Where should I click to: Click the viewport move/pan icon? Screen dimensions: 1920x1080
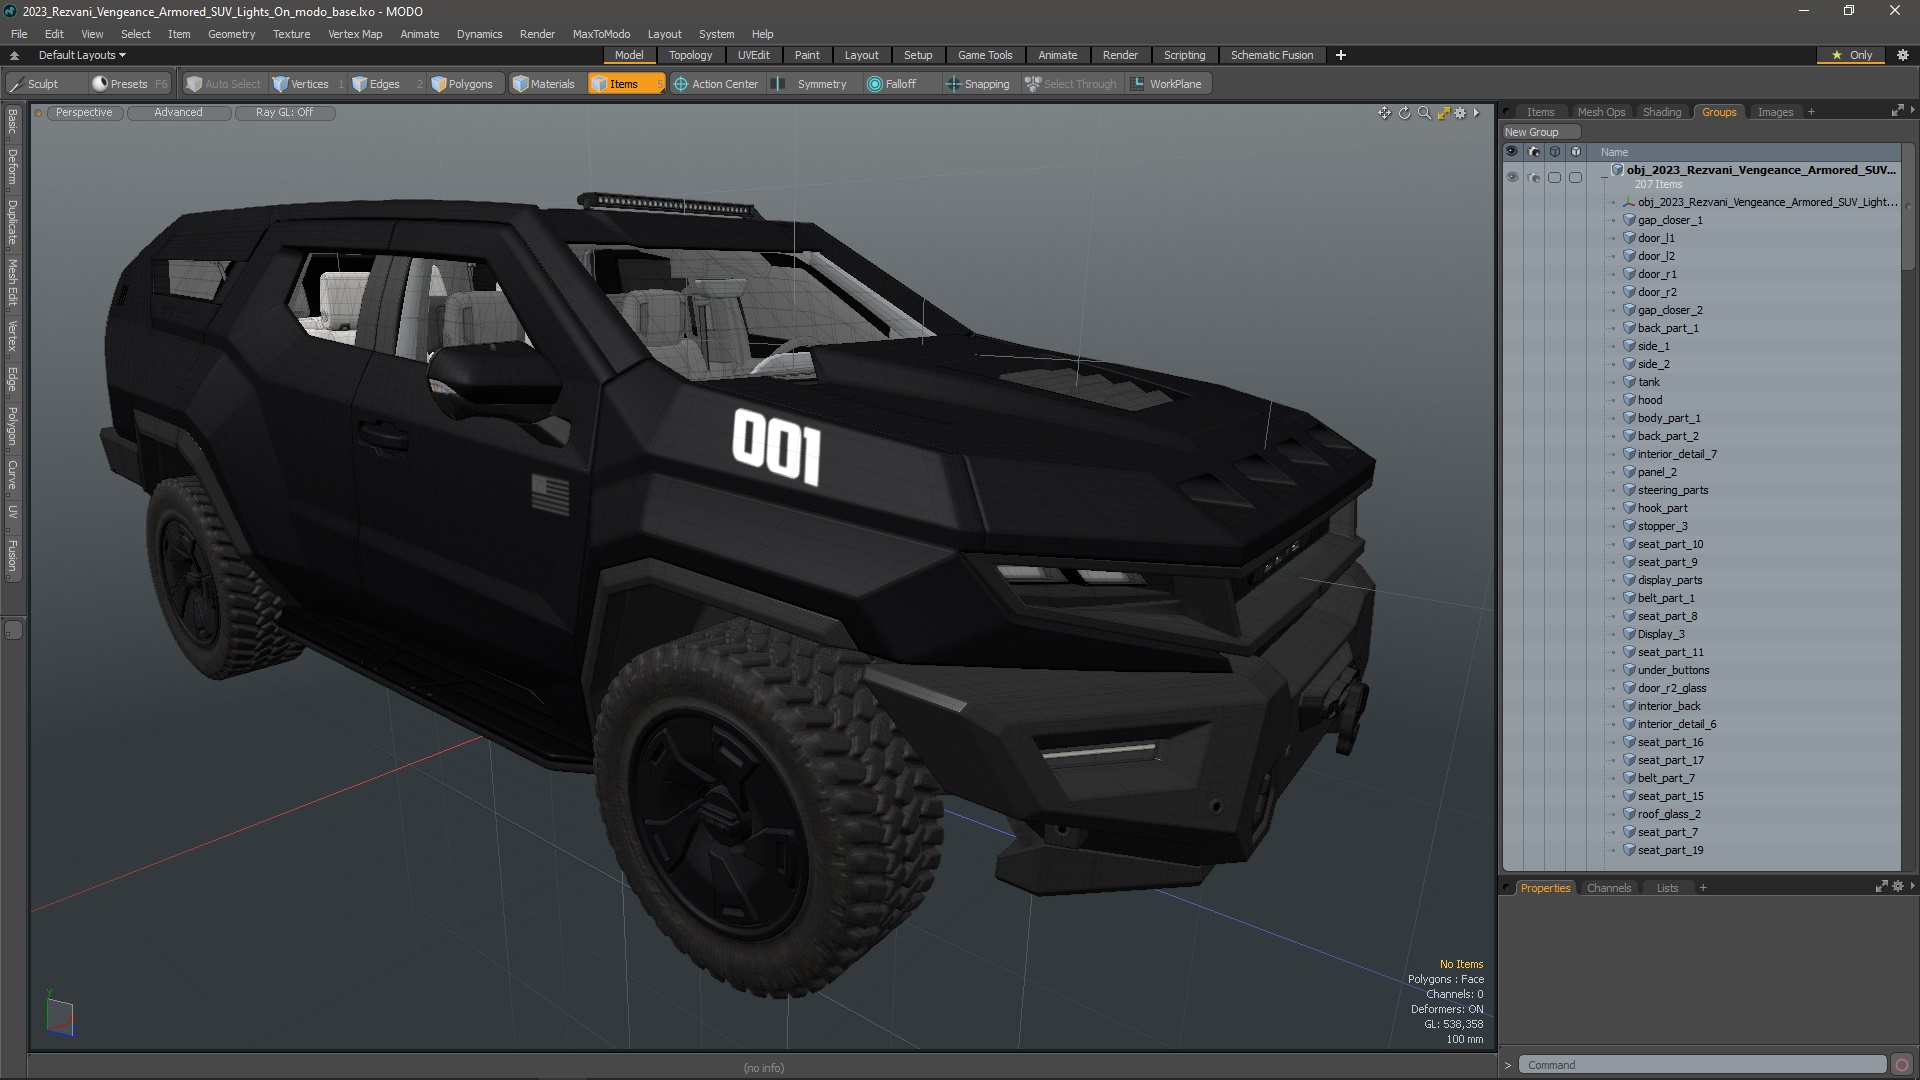coord(1384,113)
